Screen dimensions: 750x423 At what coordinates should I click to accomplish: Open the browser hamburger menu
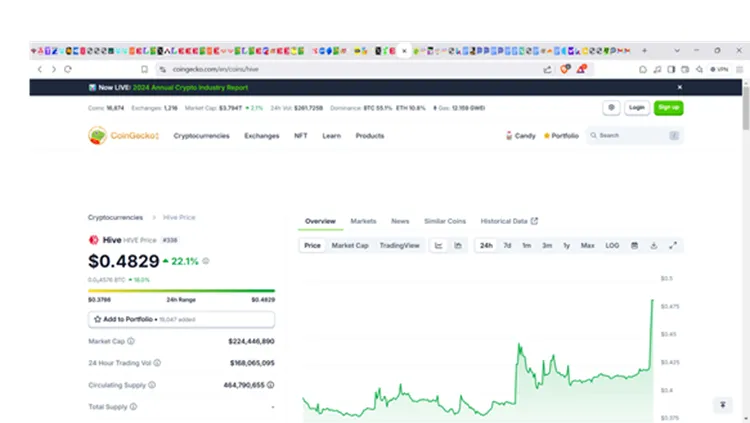[739, 69]
